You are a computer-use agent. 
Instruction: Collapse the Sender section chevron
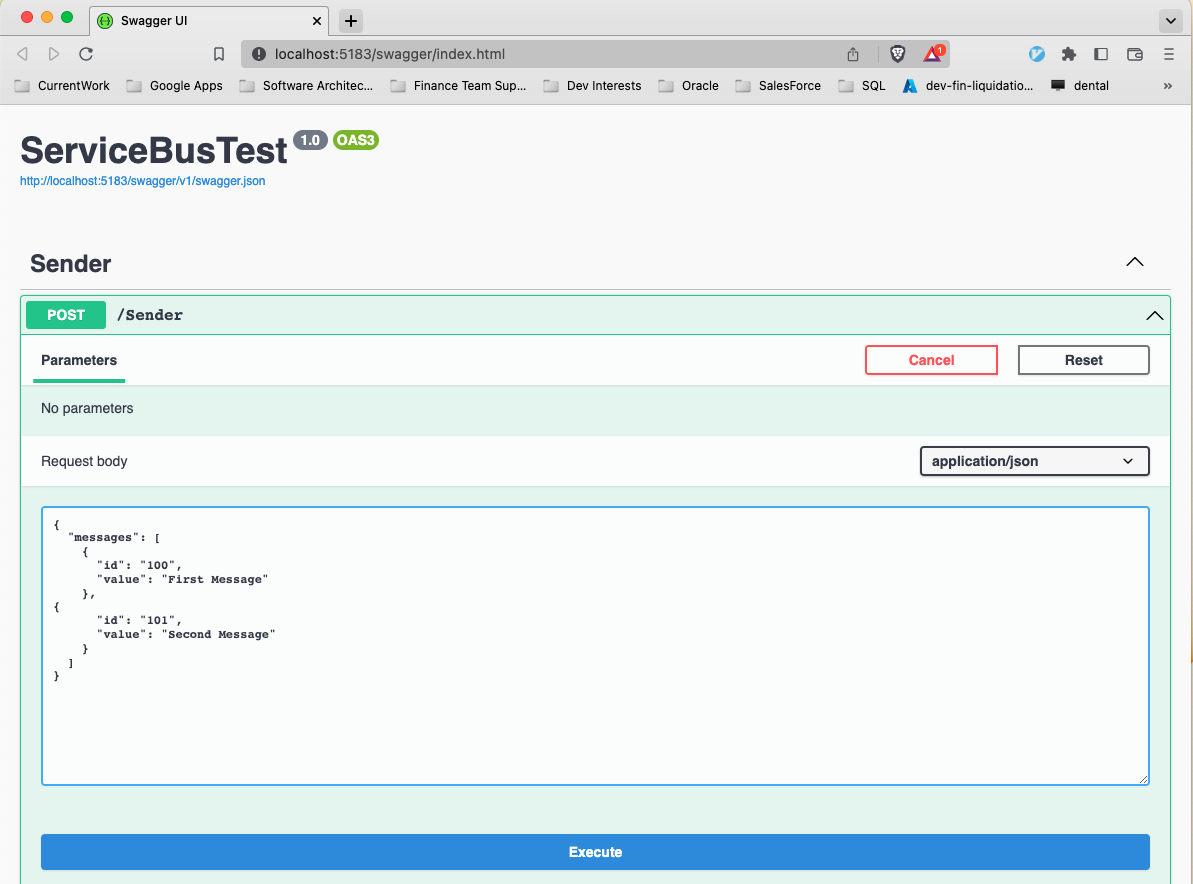click(1134, 262)
